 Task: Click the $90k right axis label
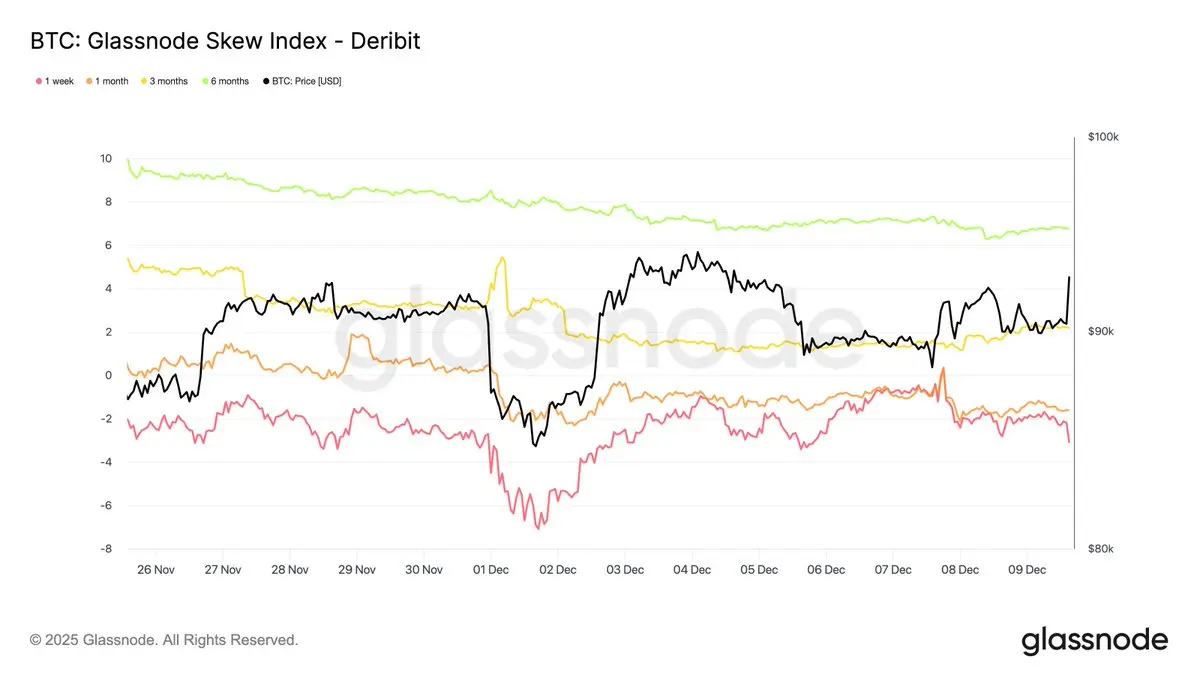pos(1101,331)
